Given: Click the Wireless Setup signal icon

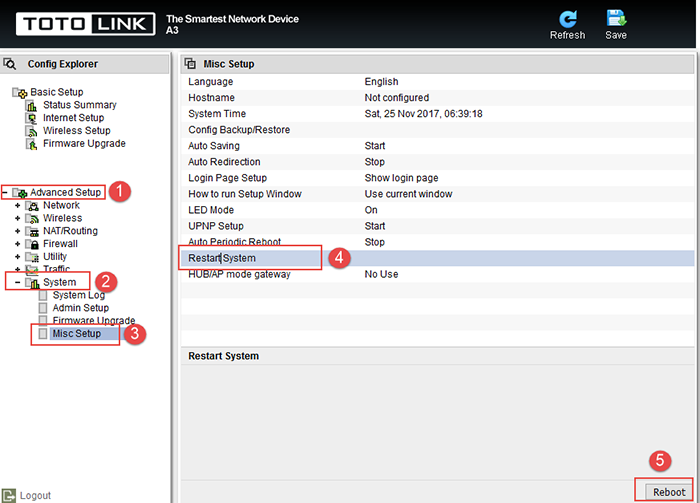Looking at the screenshot, I should tap(31, 131).
